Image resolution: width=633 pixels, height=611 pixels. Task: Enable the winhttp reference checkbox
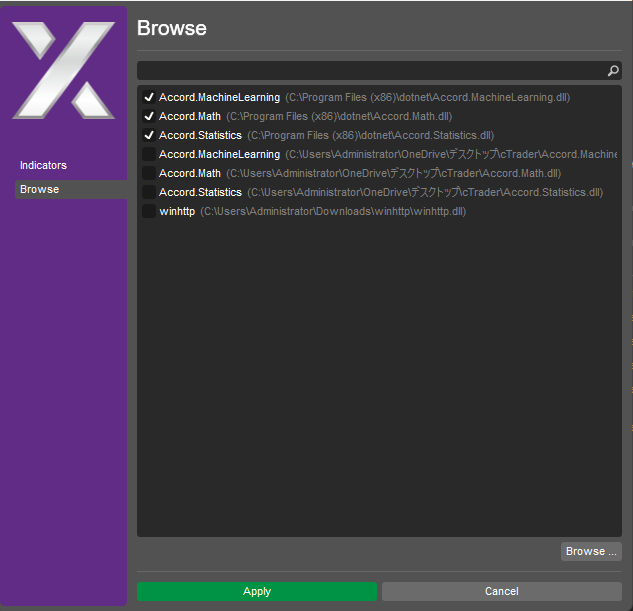coord(149,211)
